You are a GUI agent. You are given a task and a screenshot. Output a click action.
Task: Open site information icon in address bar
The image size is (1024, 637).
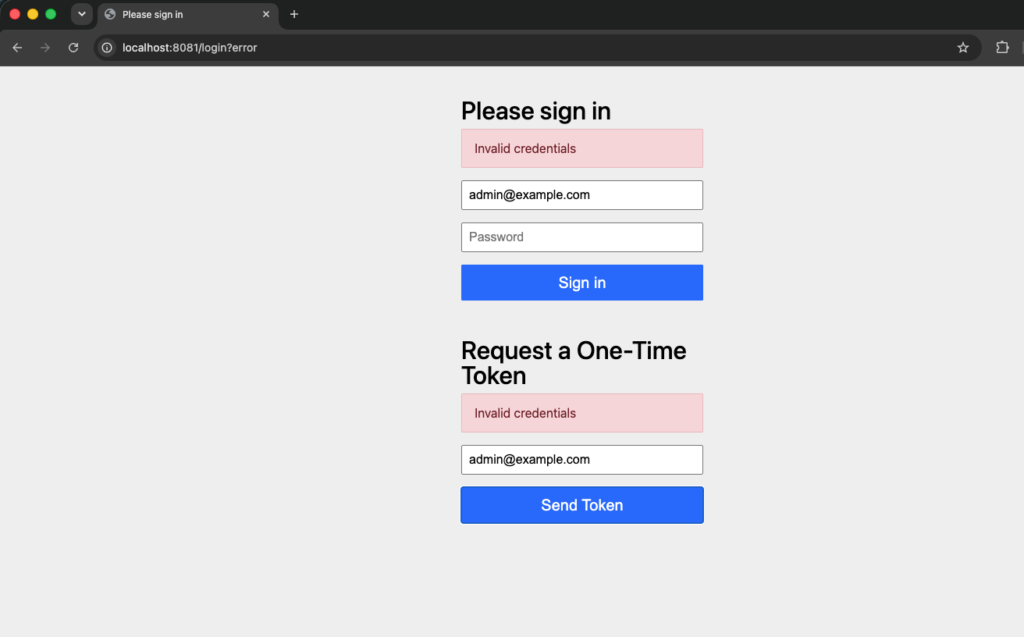[x=107, y=48]
